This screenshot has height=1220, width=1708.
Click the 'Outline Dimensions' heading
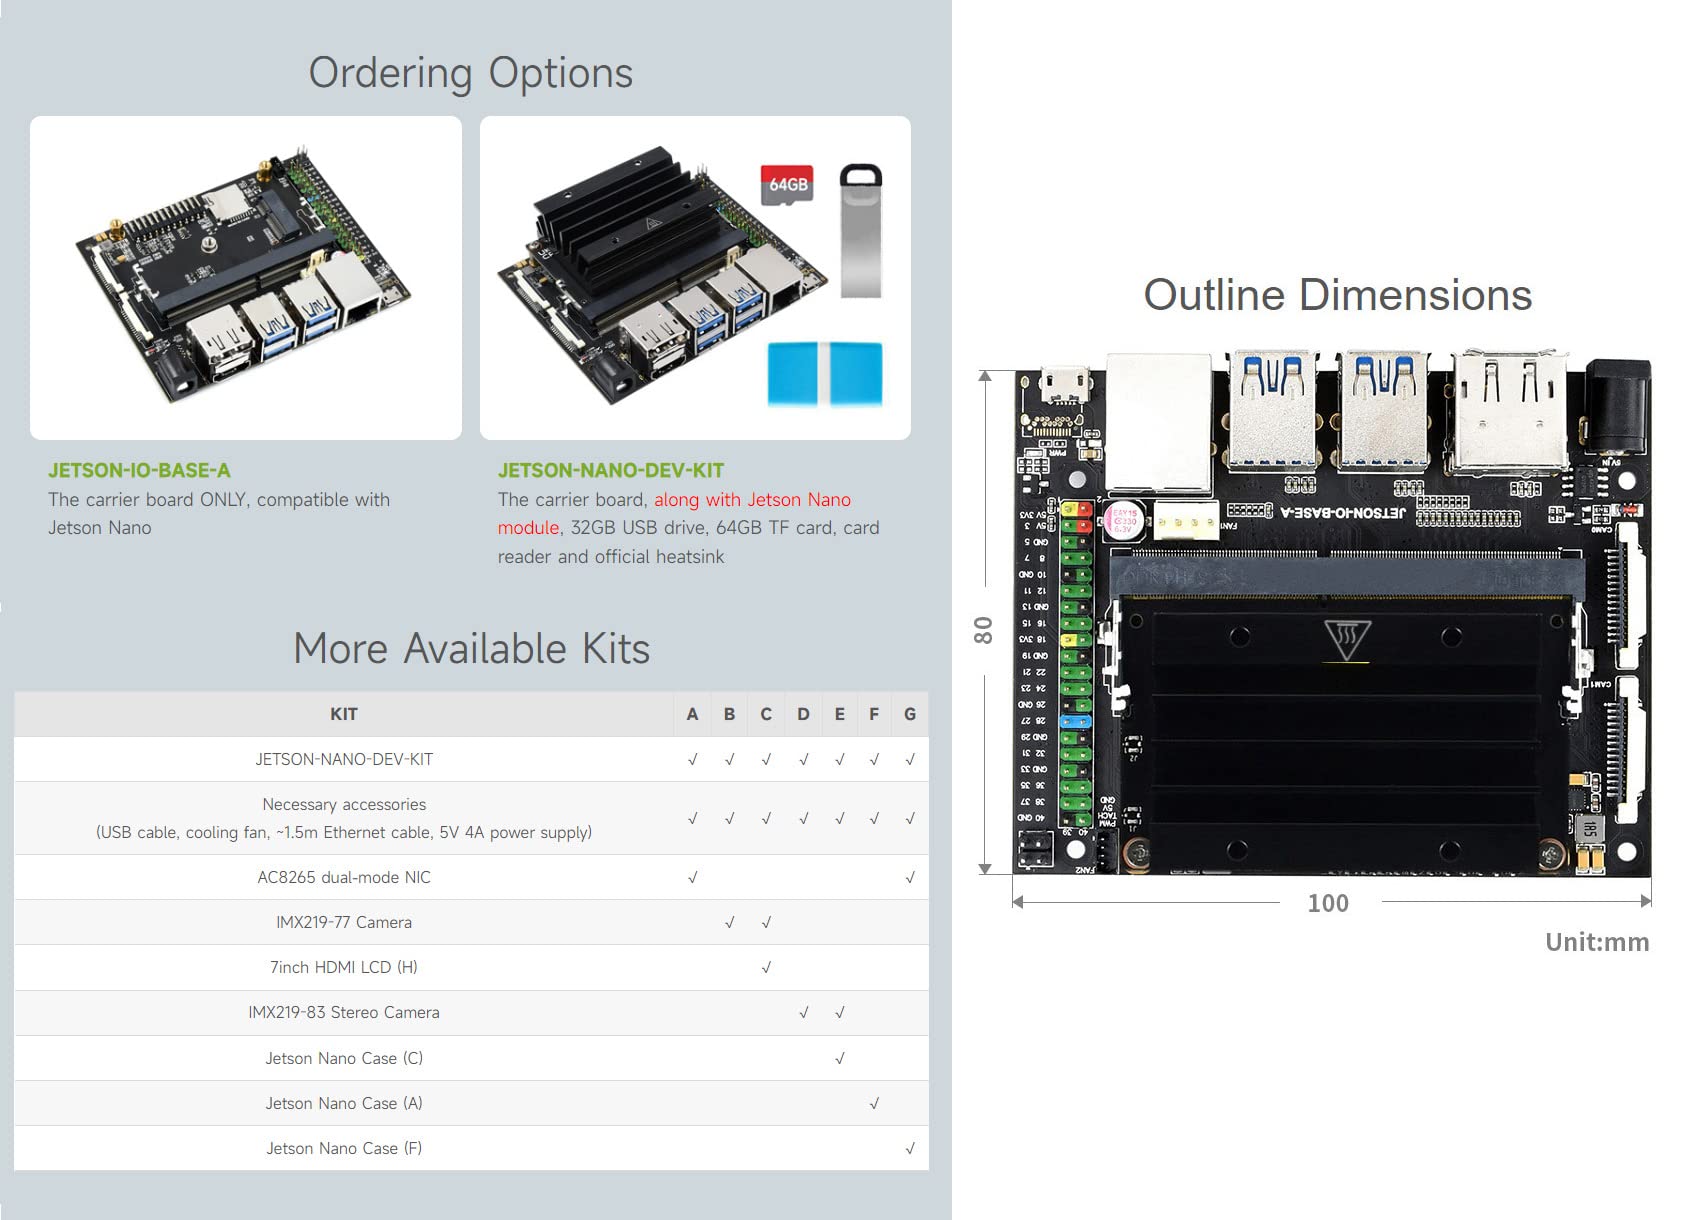(1338, 295)
